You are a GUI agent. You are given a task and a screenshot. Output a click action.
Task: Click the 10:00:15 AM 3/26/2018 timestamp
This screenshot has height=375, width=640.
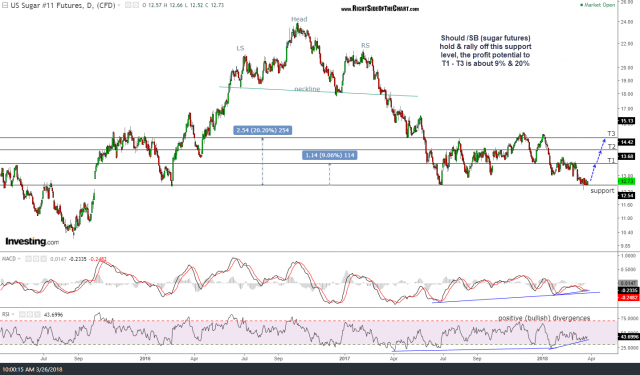32,370
